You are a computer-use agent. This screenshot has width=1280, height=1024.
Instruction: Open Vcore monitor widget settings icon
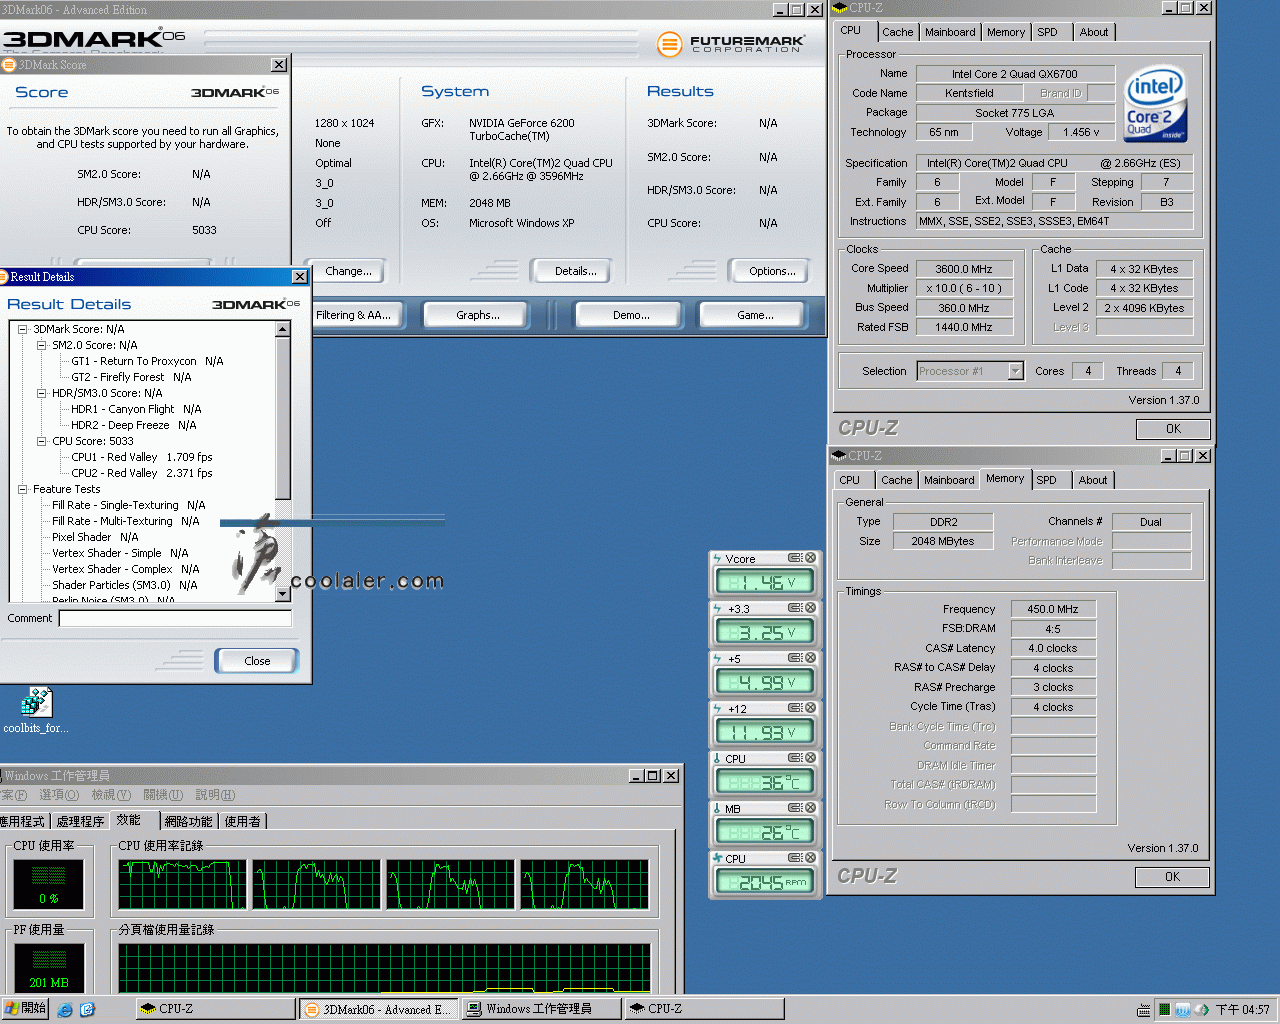pos(794,558)
